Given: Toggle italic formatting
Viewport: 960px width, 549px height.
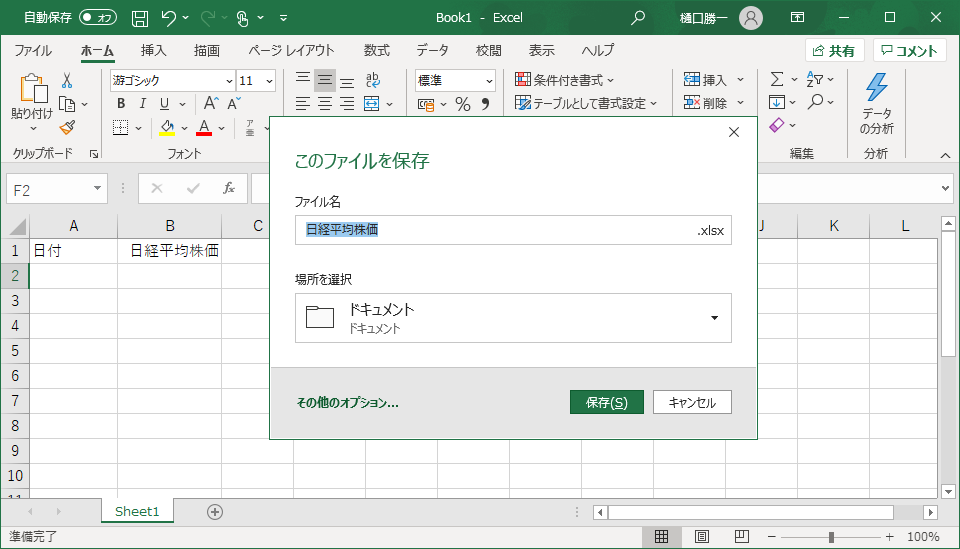Looking at the screenshot, I should pos(143,103).
